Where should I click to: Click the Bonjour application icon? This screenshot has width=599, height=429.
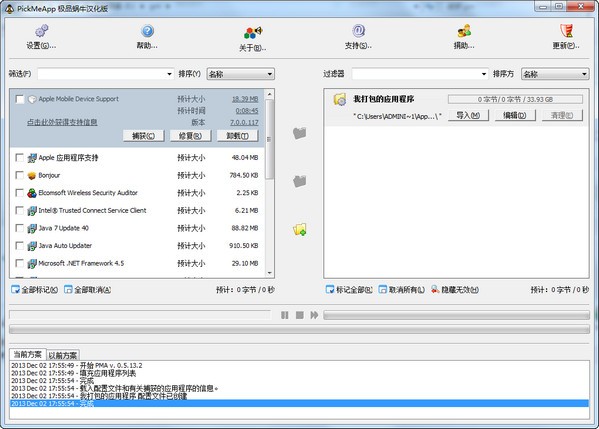click(x=32, y=175)
